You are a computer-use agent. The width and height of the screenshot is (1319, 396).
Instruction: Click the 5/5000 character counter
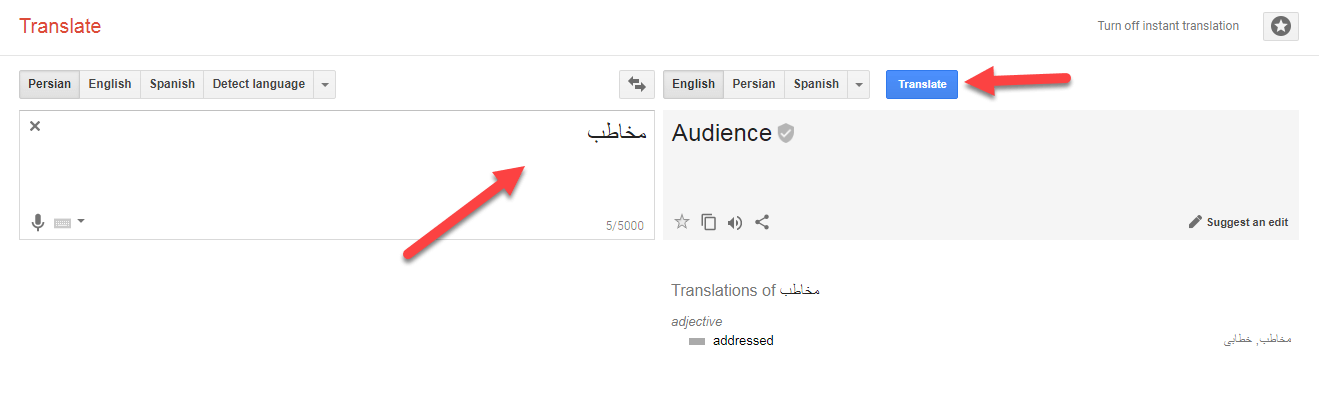click(x=625, y=226)
